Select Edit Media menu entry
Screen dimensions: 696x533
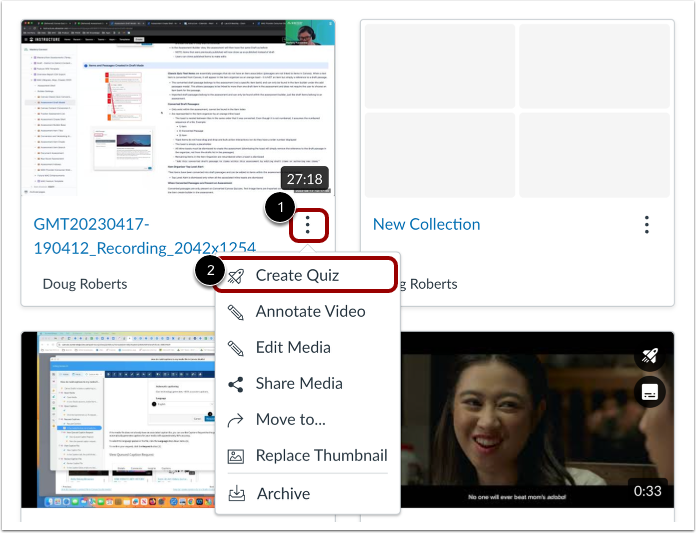[x=308, y=347]
